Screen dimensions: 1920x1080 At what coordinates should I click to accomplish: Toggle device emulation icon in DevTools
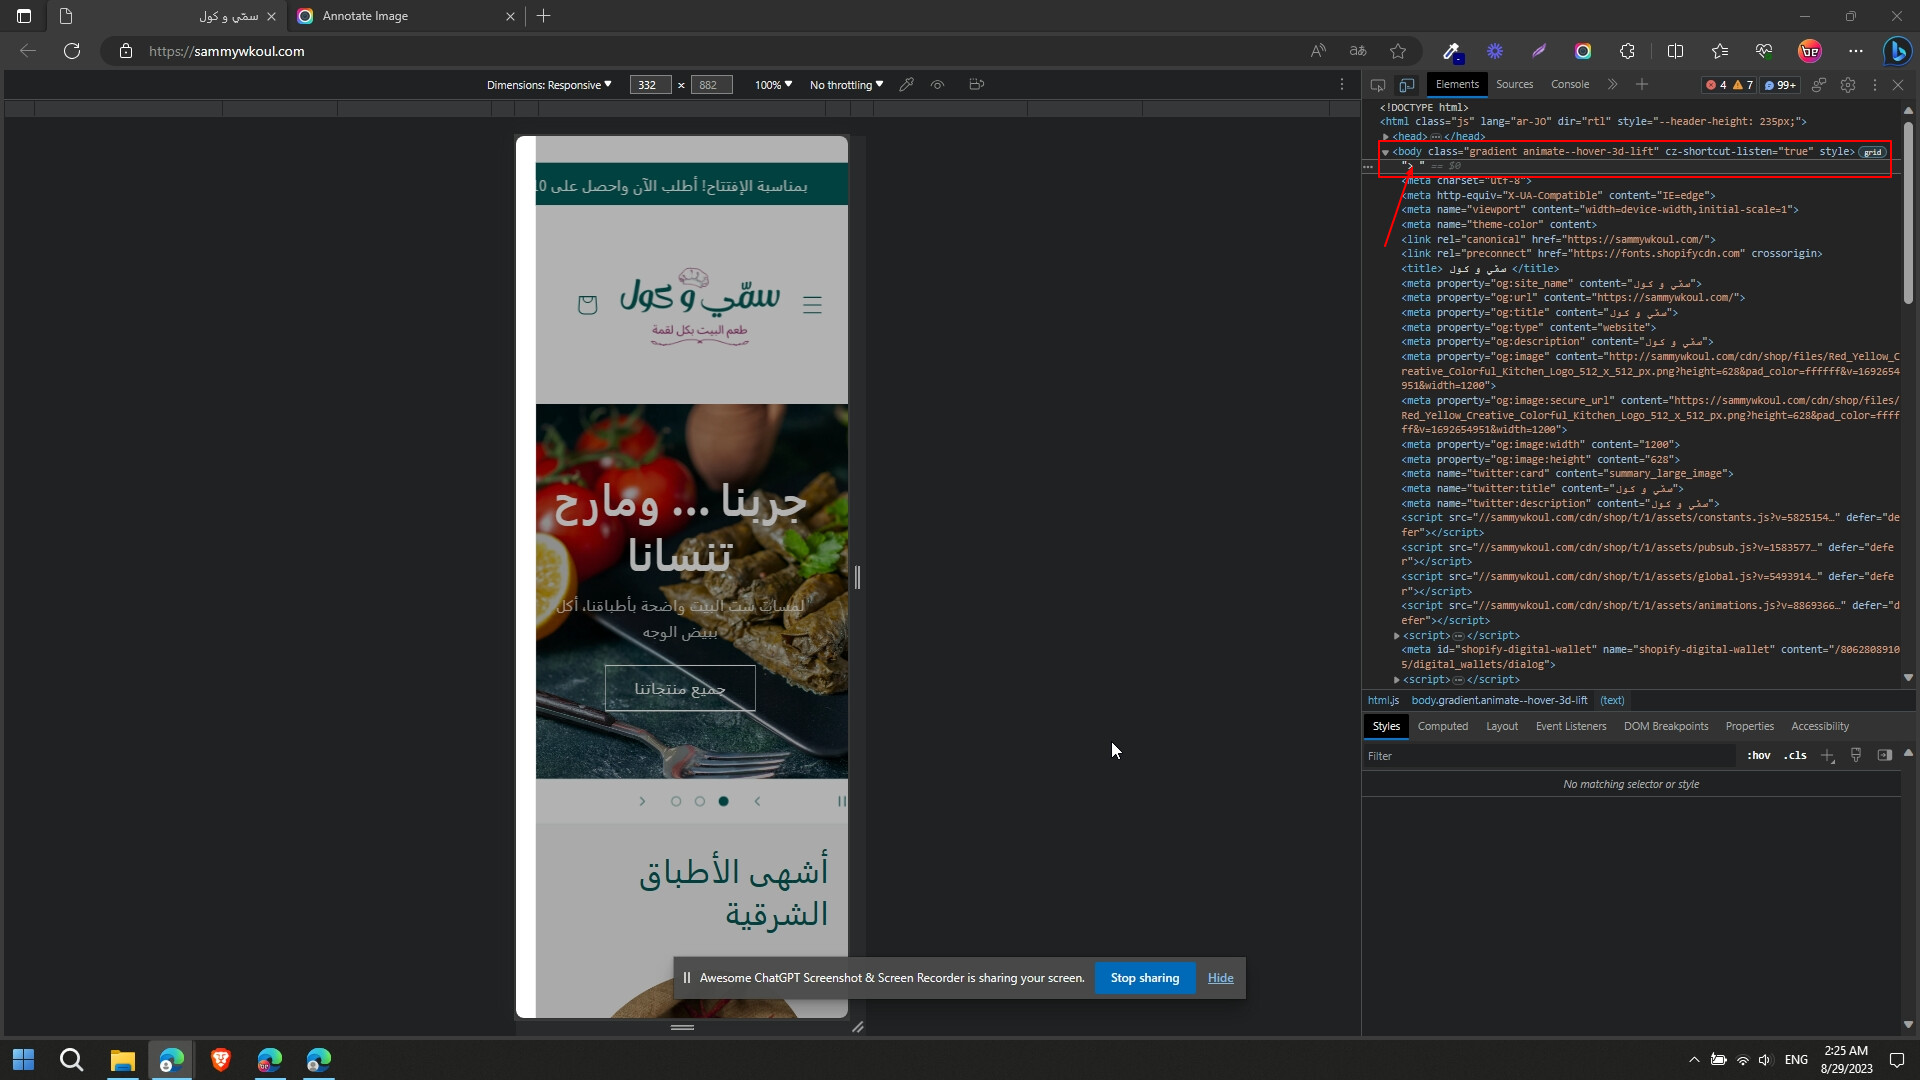1407,85
